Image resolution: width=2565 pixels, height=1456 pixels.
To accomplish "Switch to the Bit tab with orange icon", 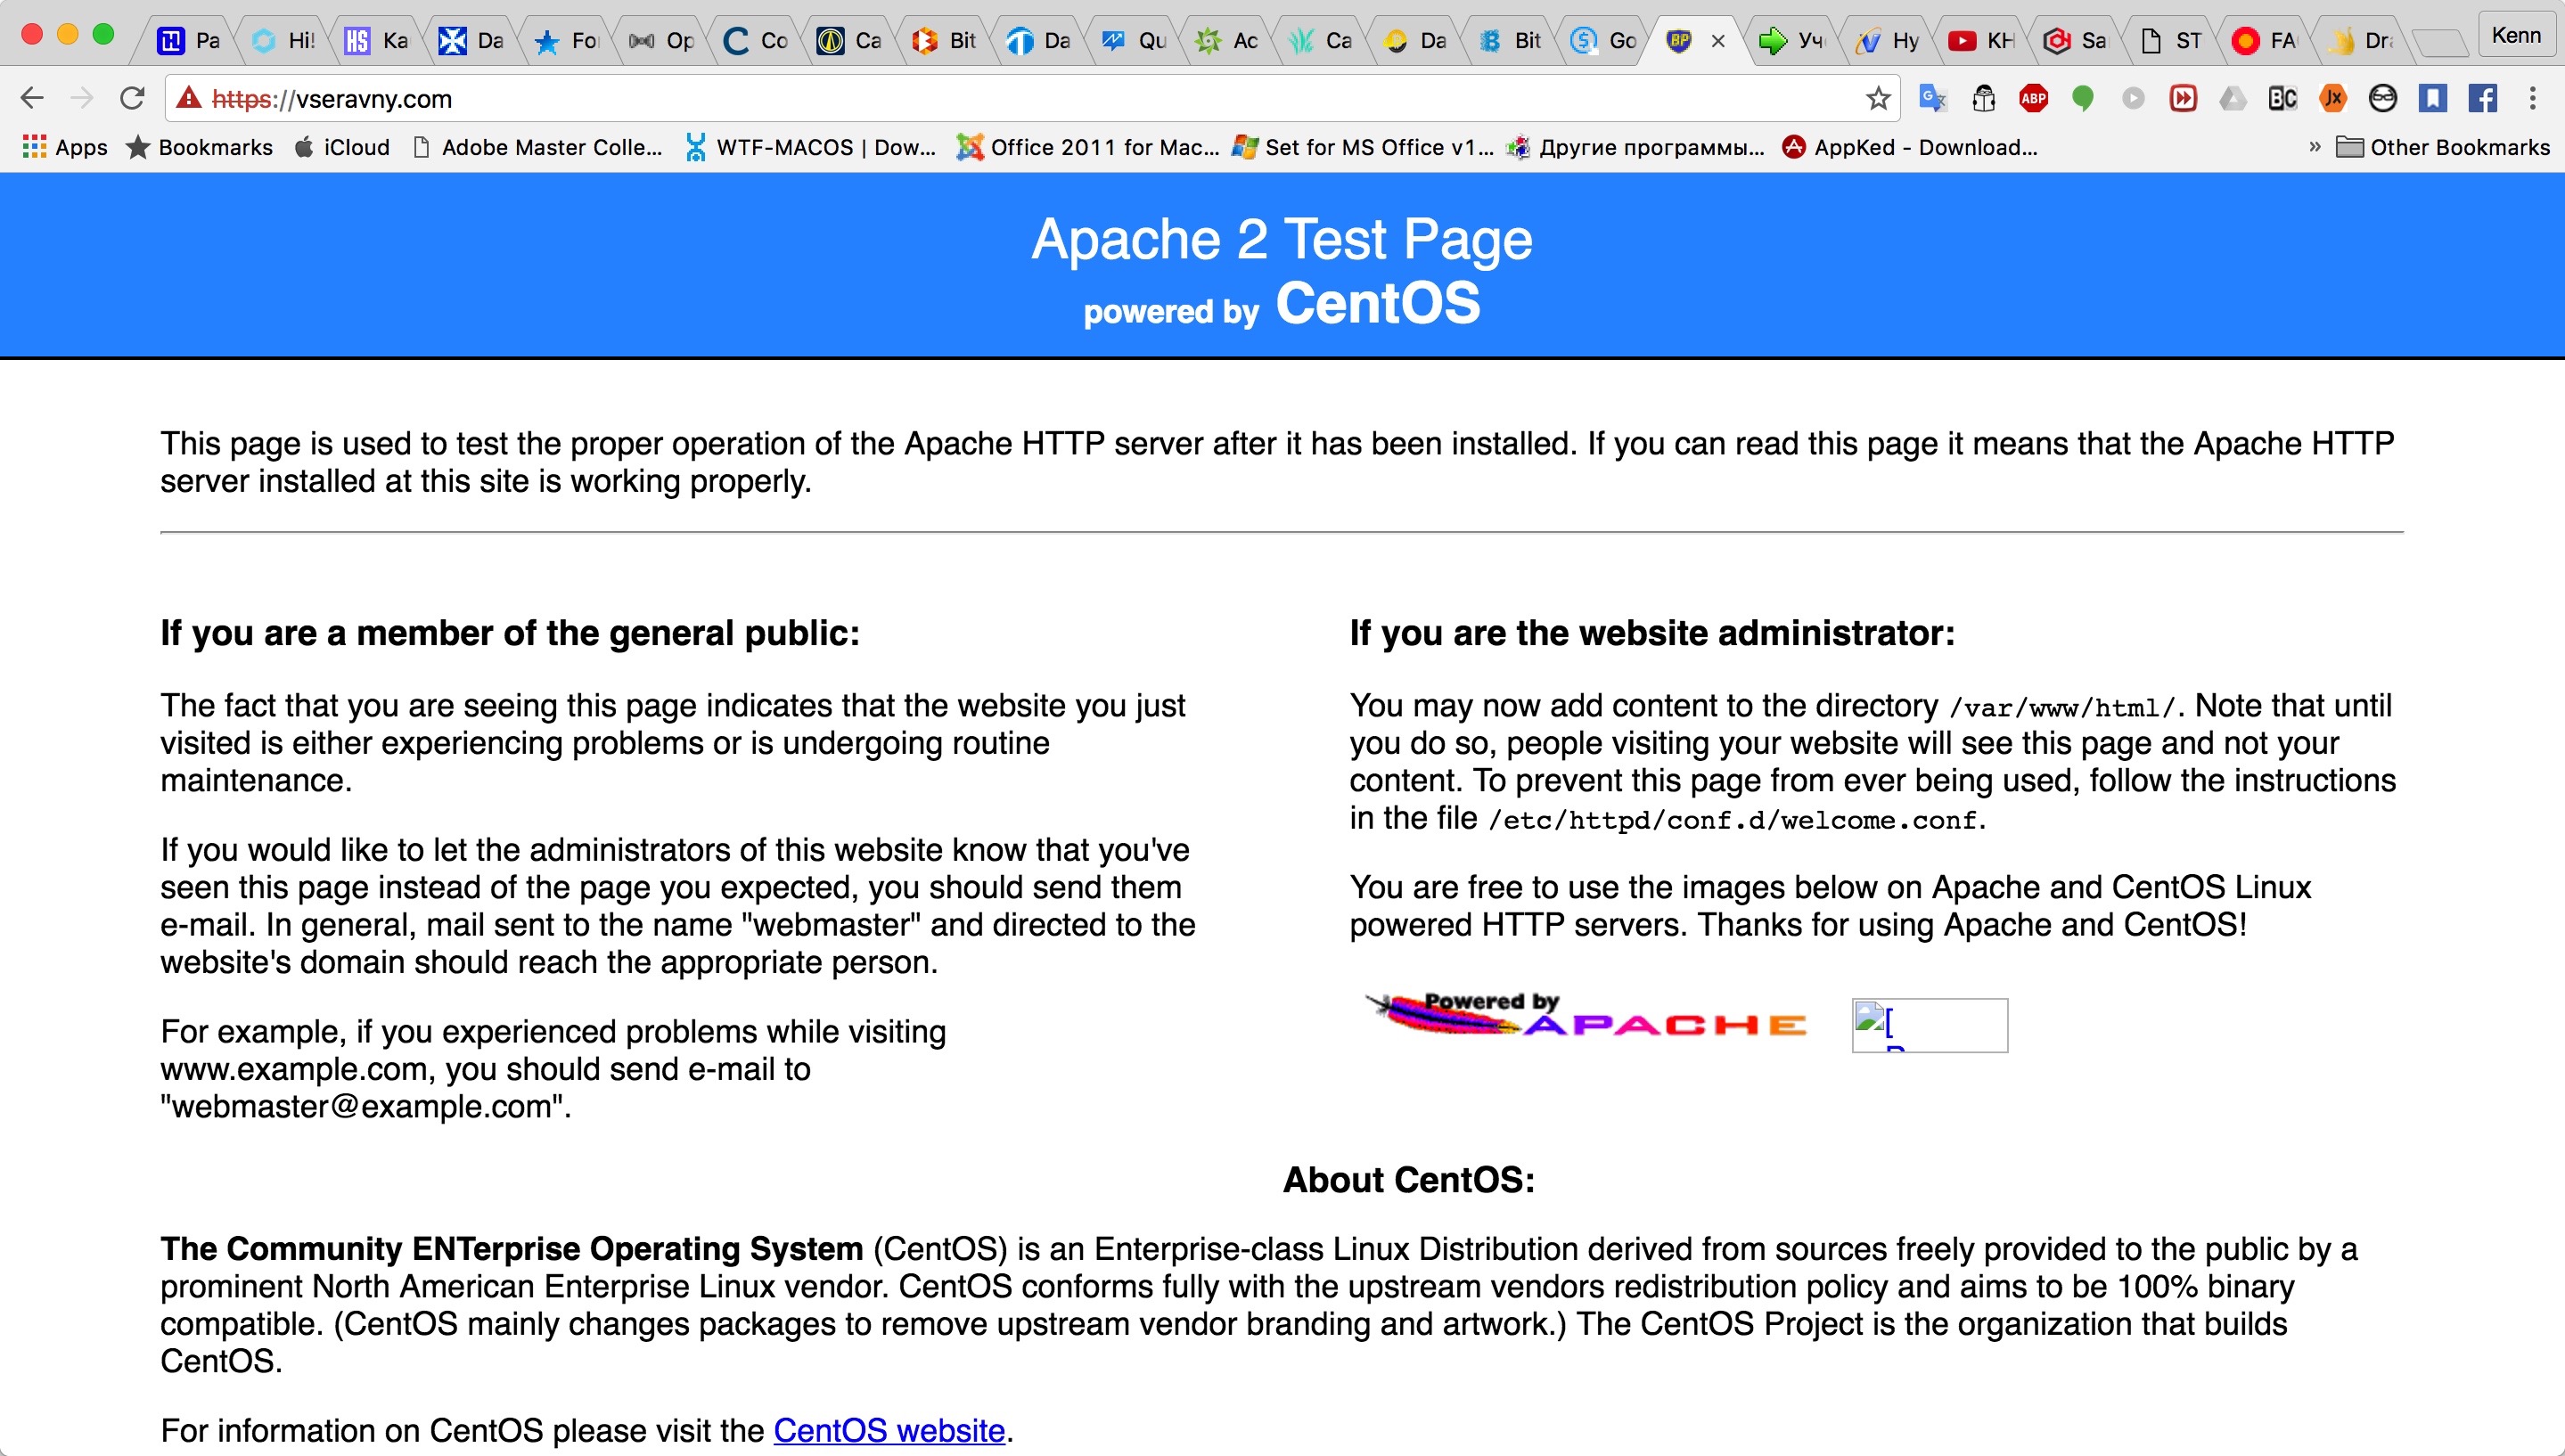I will 944,40.
